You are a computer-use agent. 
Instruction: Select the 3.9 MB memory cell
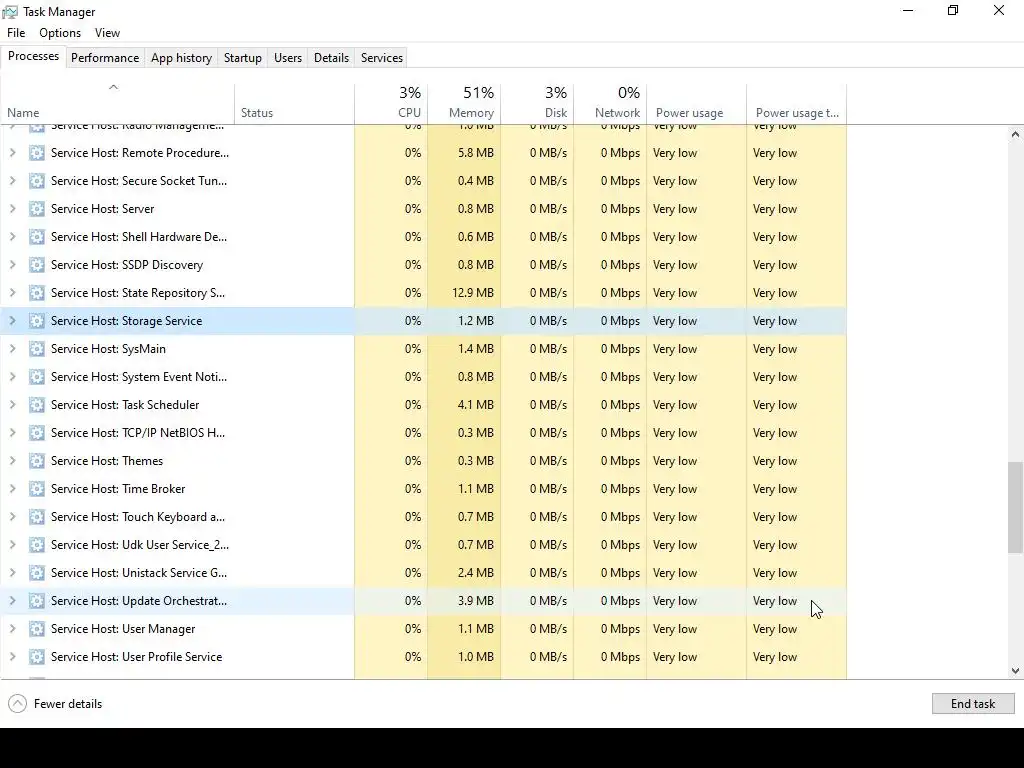click(x=464, y=602)
